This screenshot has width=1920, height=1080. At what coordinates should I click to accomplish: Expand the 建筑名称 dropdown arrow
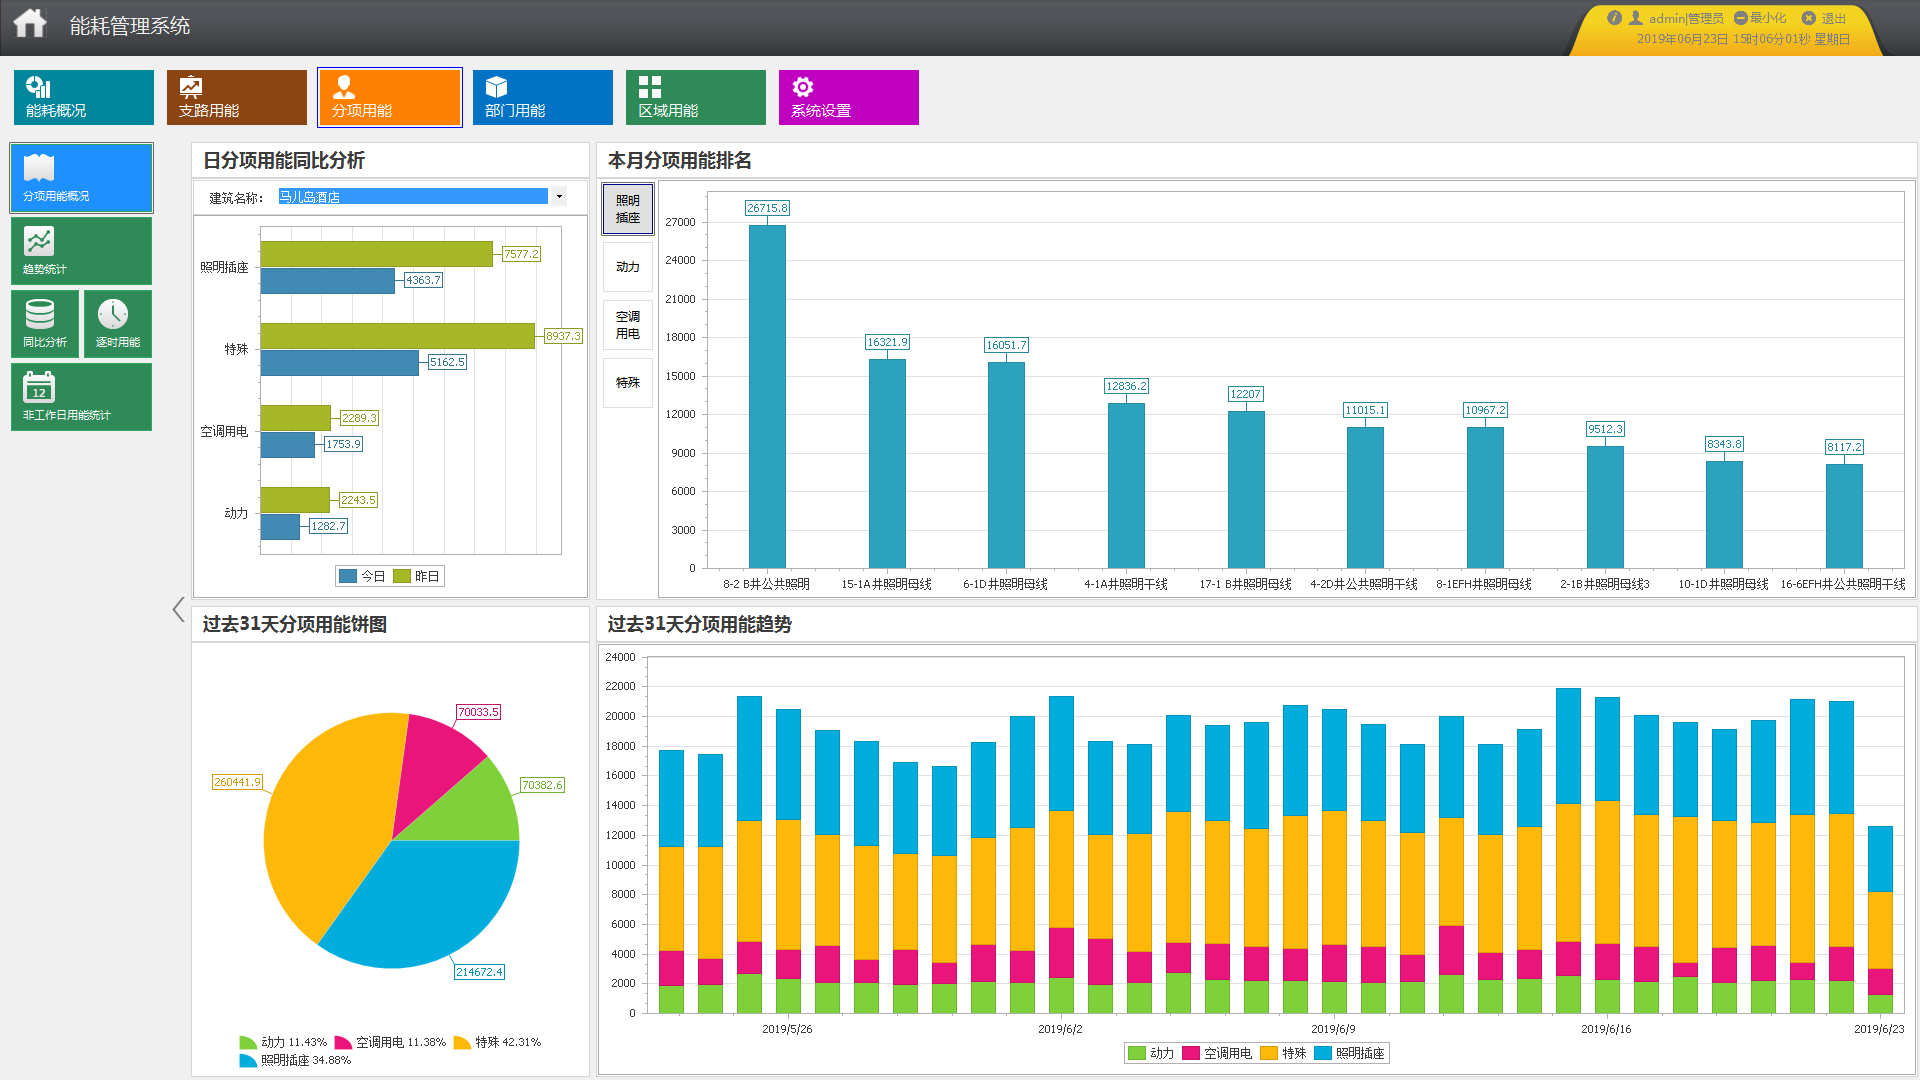pos(559,197)
